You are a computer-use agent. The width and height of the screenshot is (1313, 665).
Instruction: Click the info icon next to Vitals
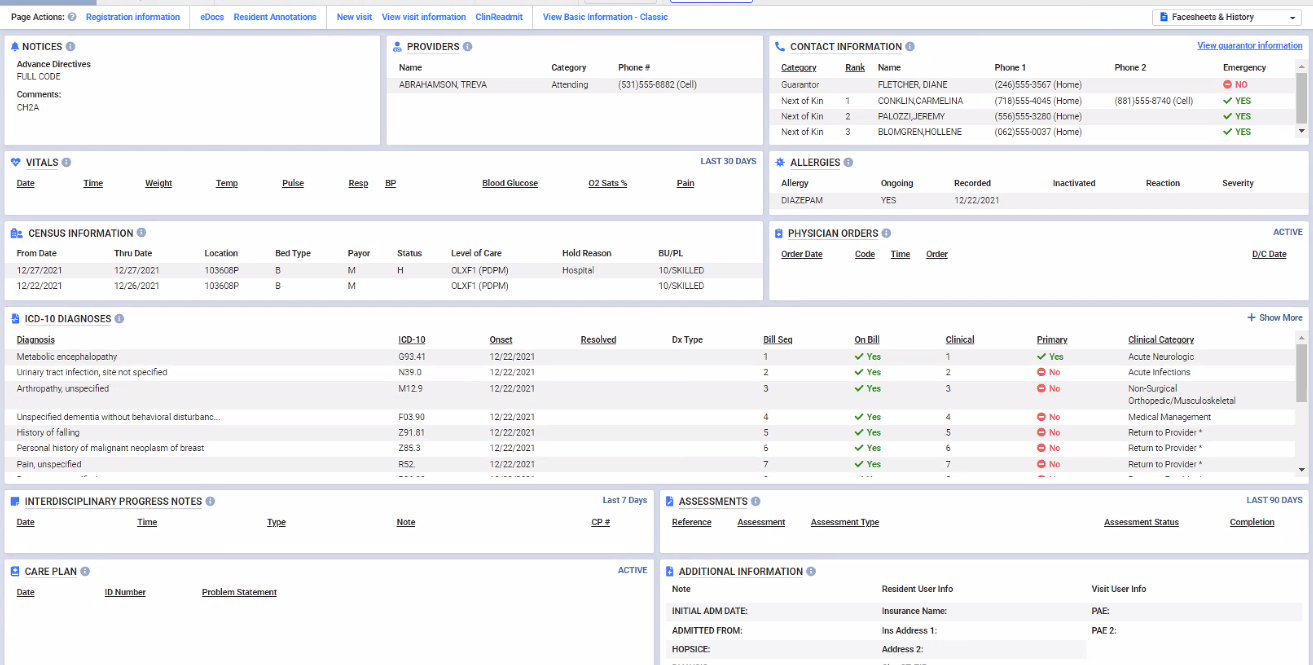[x=66, y=162]
